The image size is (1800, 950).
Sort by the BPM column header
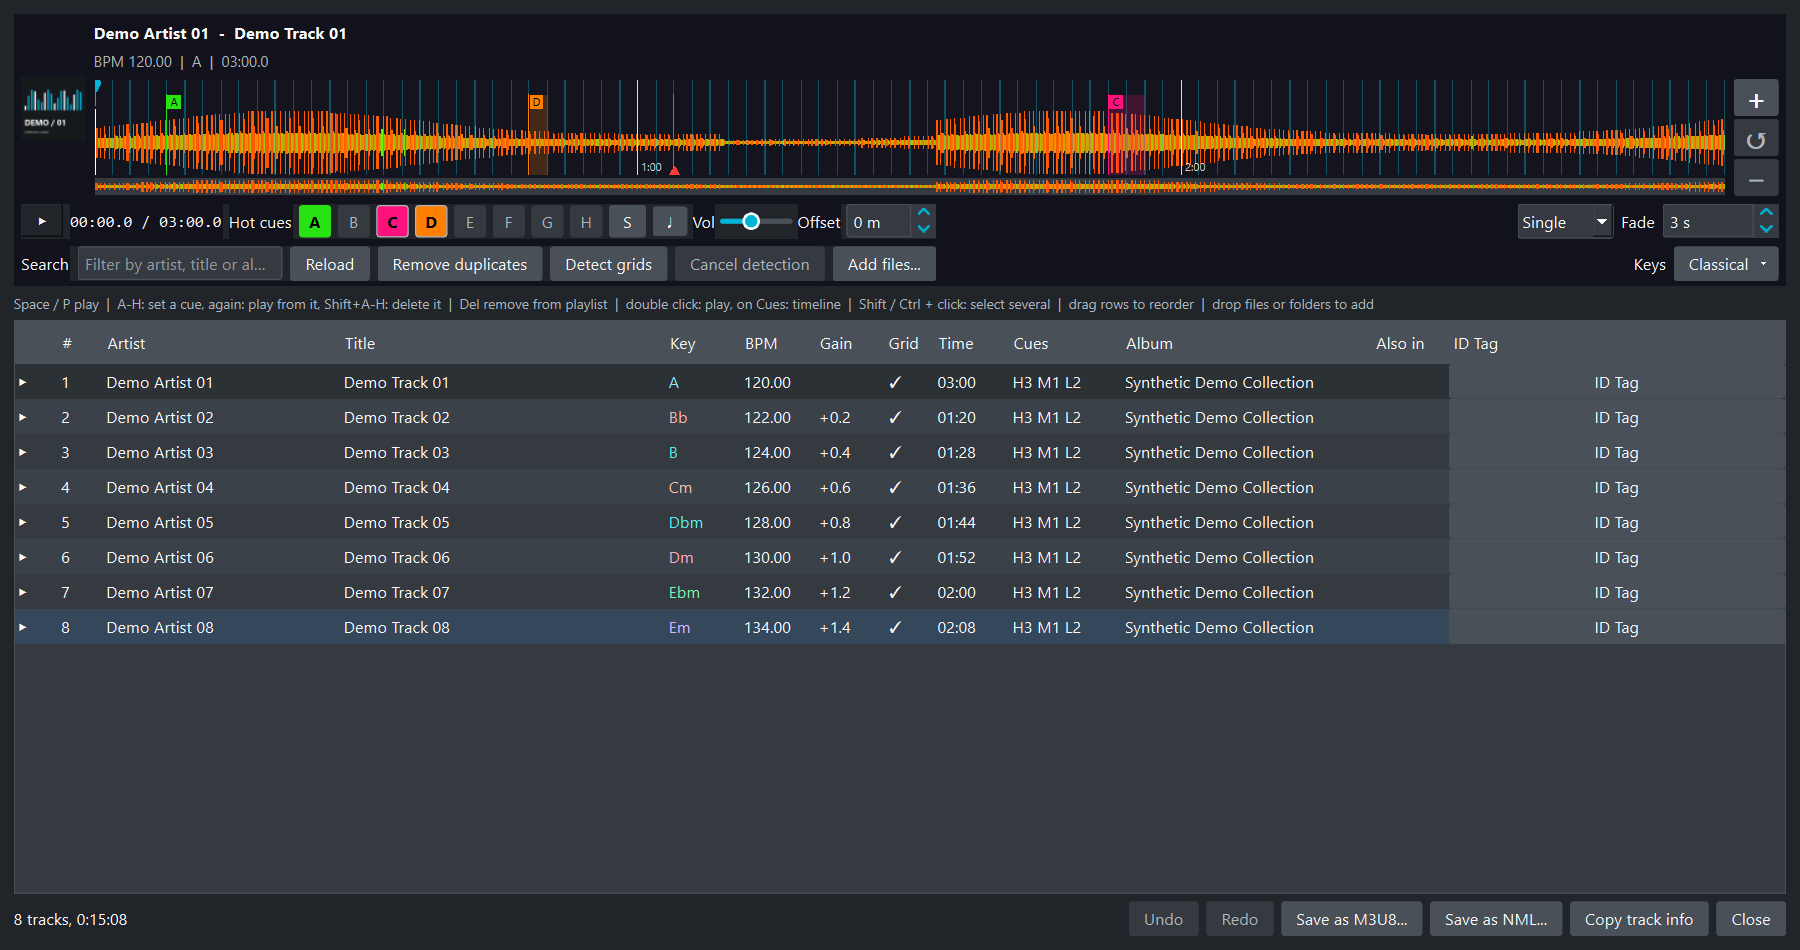point(761,343)
